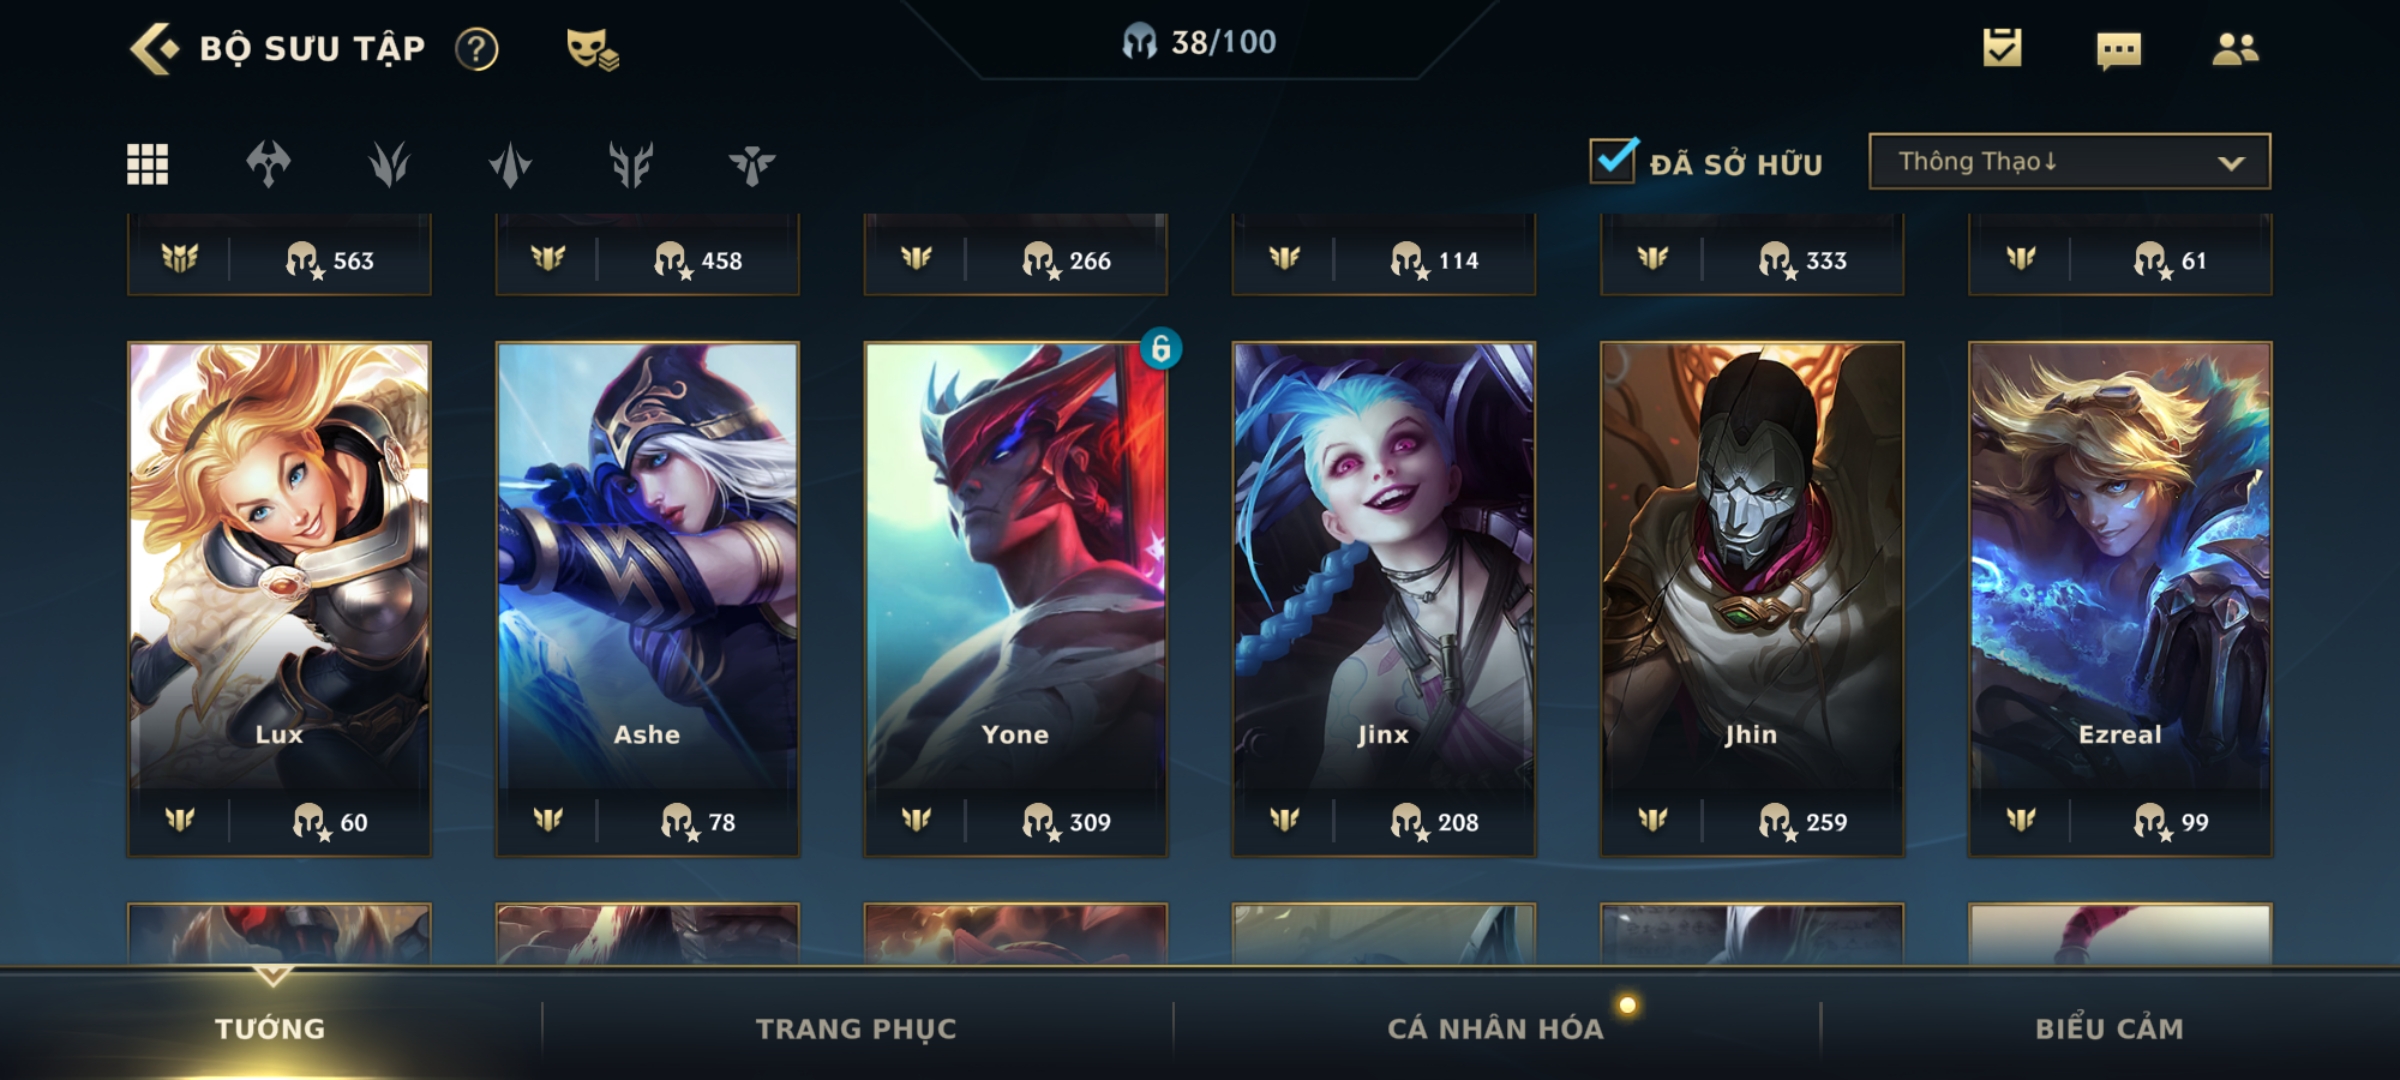
Task: Select the Ezreal champion card
Action: (2120, 598)
